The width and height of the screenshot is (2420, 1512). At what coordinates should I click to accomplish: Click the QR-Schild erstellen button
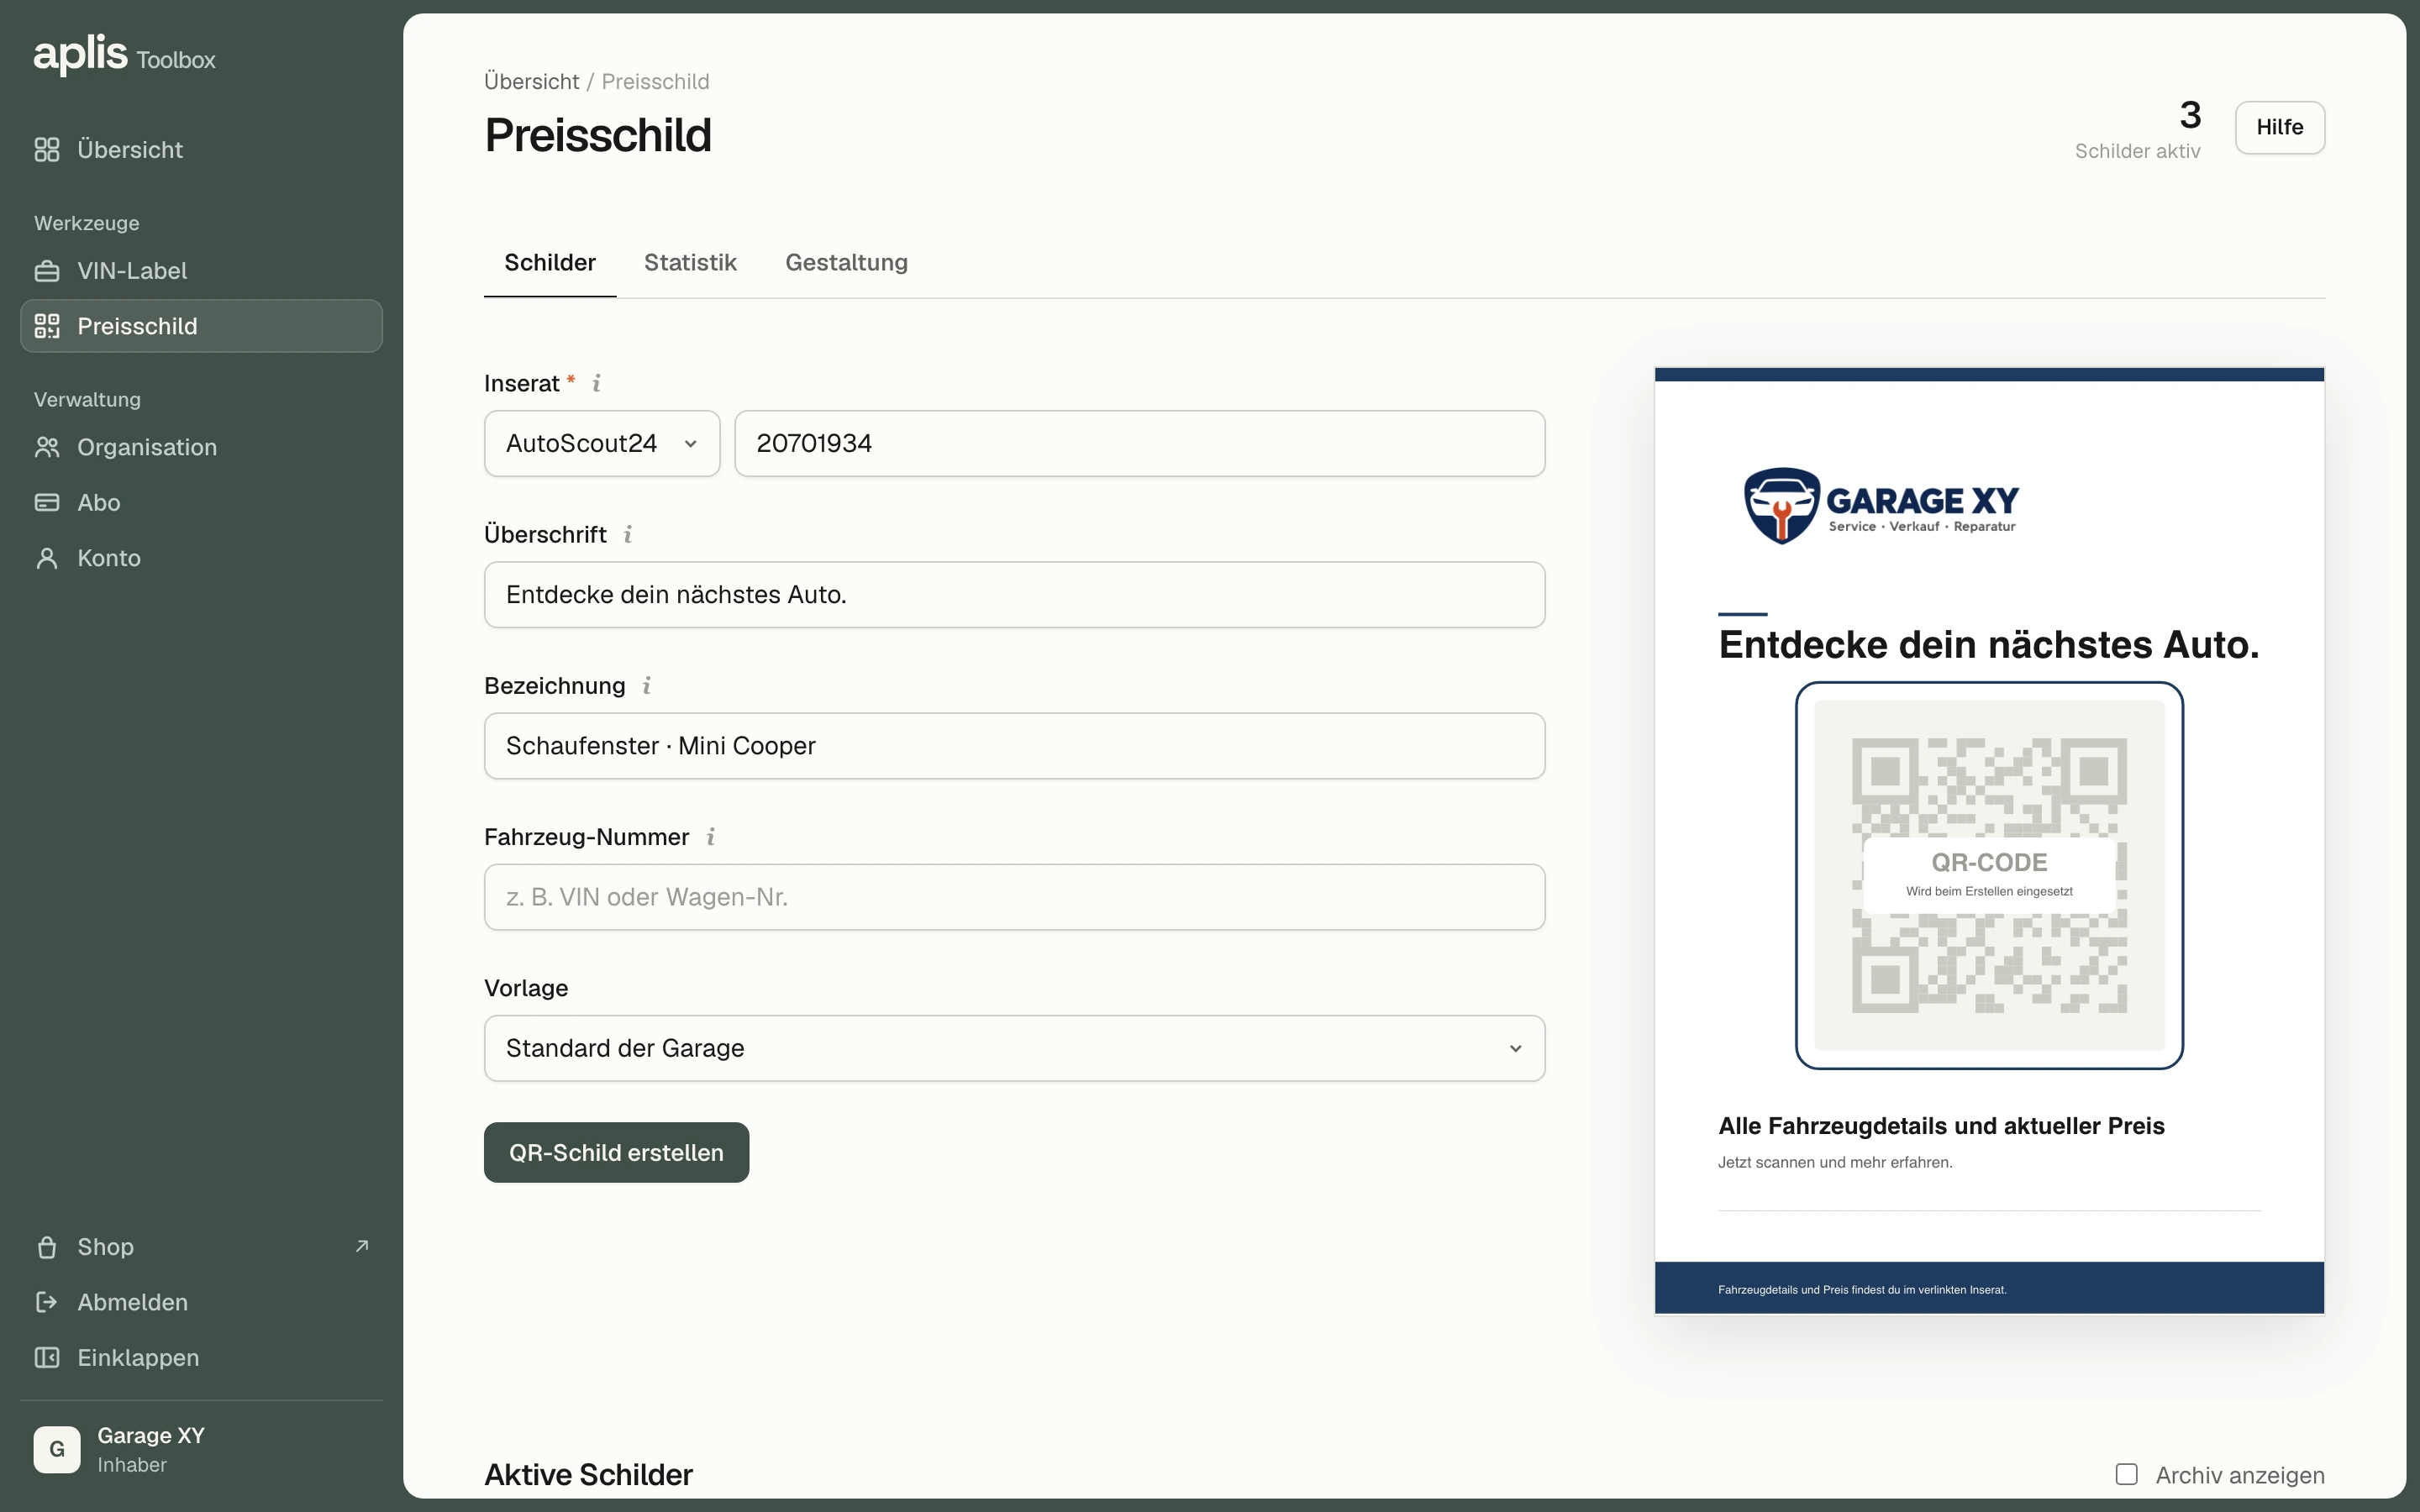(616, 1152)
